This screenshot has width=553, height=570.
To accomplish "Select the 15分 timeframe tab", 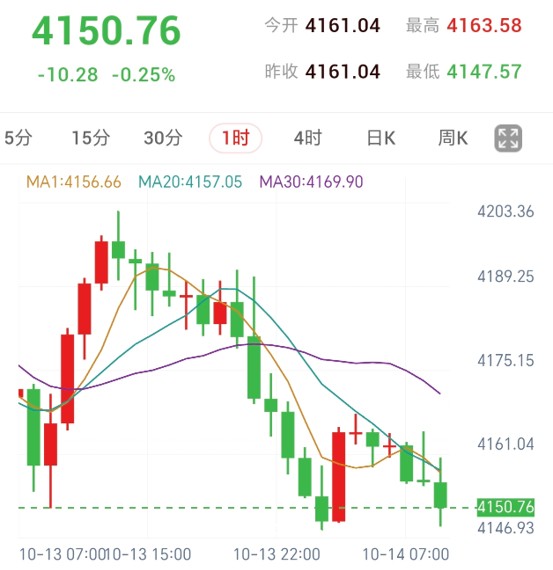I will [x=91, y=138].
